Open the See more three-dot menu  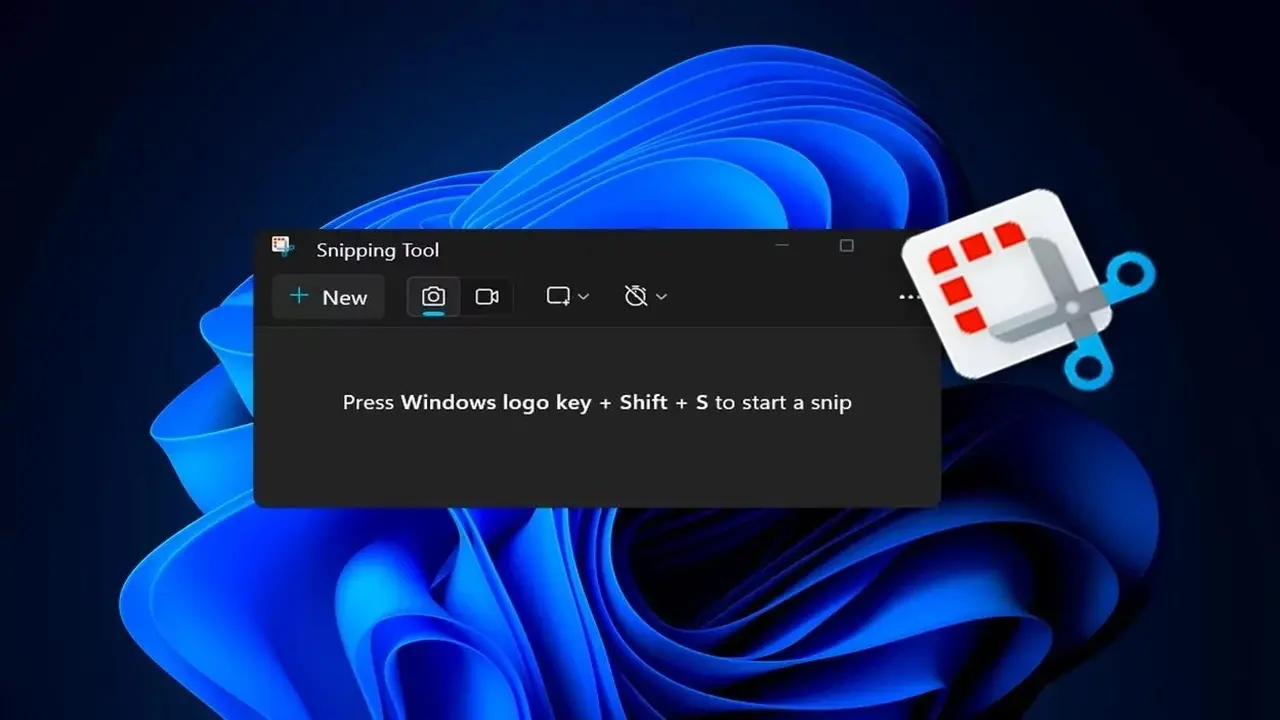908,297
